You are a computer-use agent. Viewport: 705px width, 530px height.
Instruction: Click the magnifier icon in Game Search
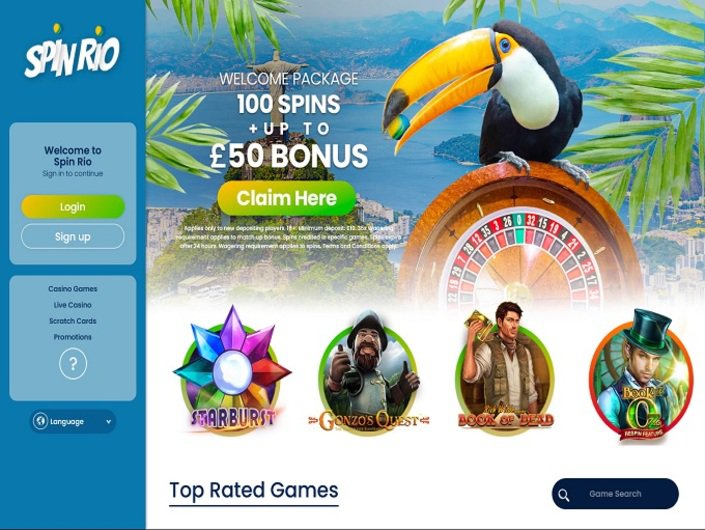pos(564,495)
